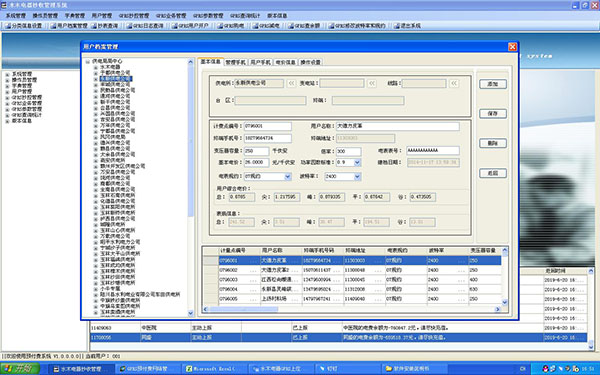
Task: Click the 抄表查询 toolbar icon
Action: (104, 26)
